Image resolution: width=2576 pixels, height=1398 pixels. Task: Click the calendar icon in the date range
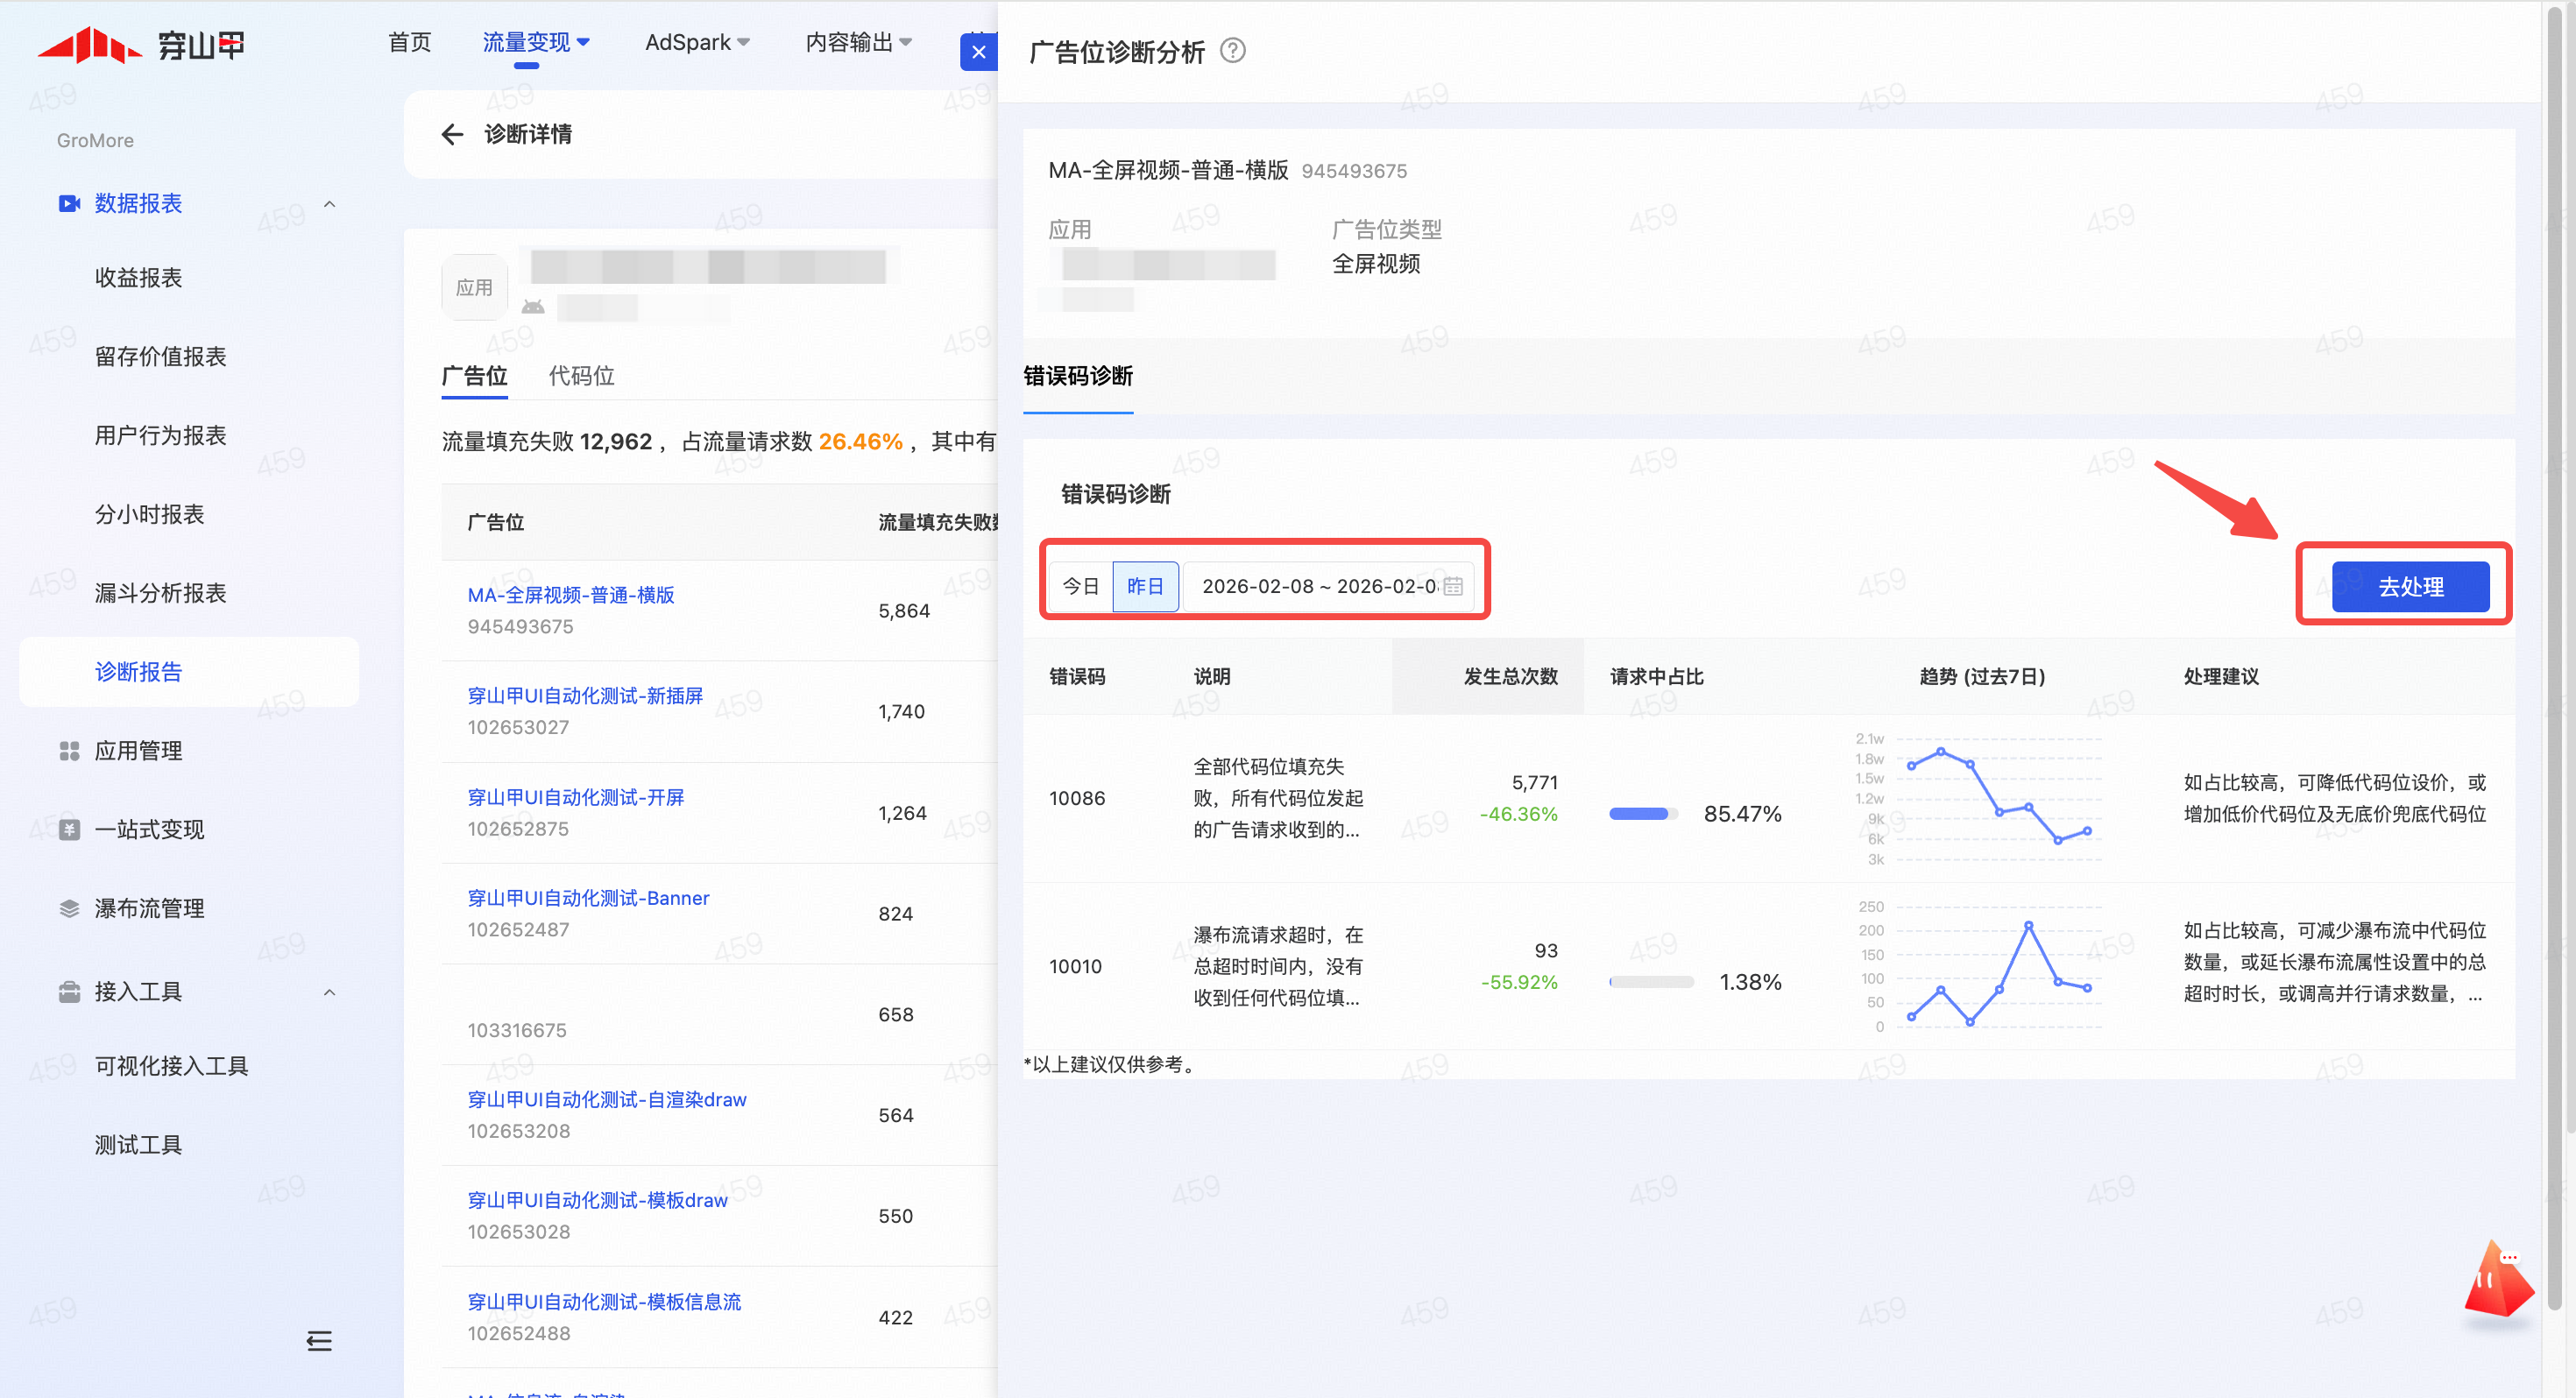(1452, 586)
